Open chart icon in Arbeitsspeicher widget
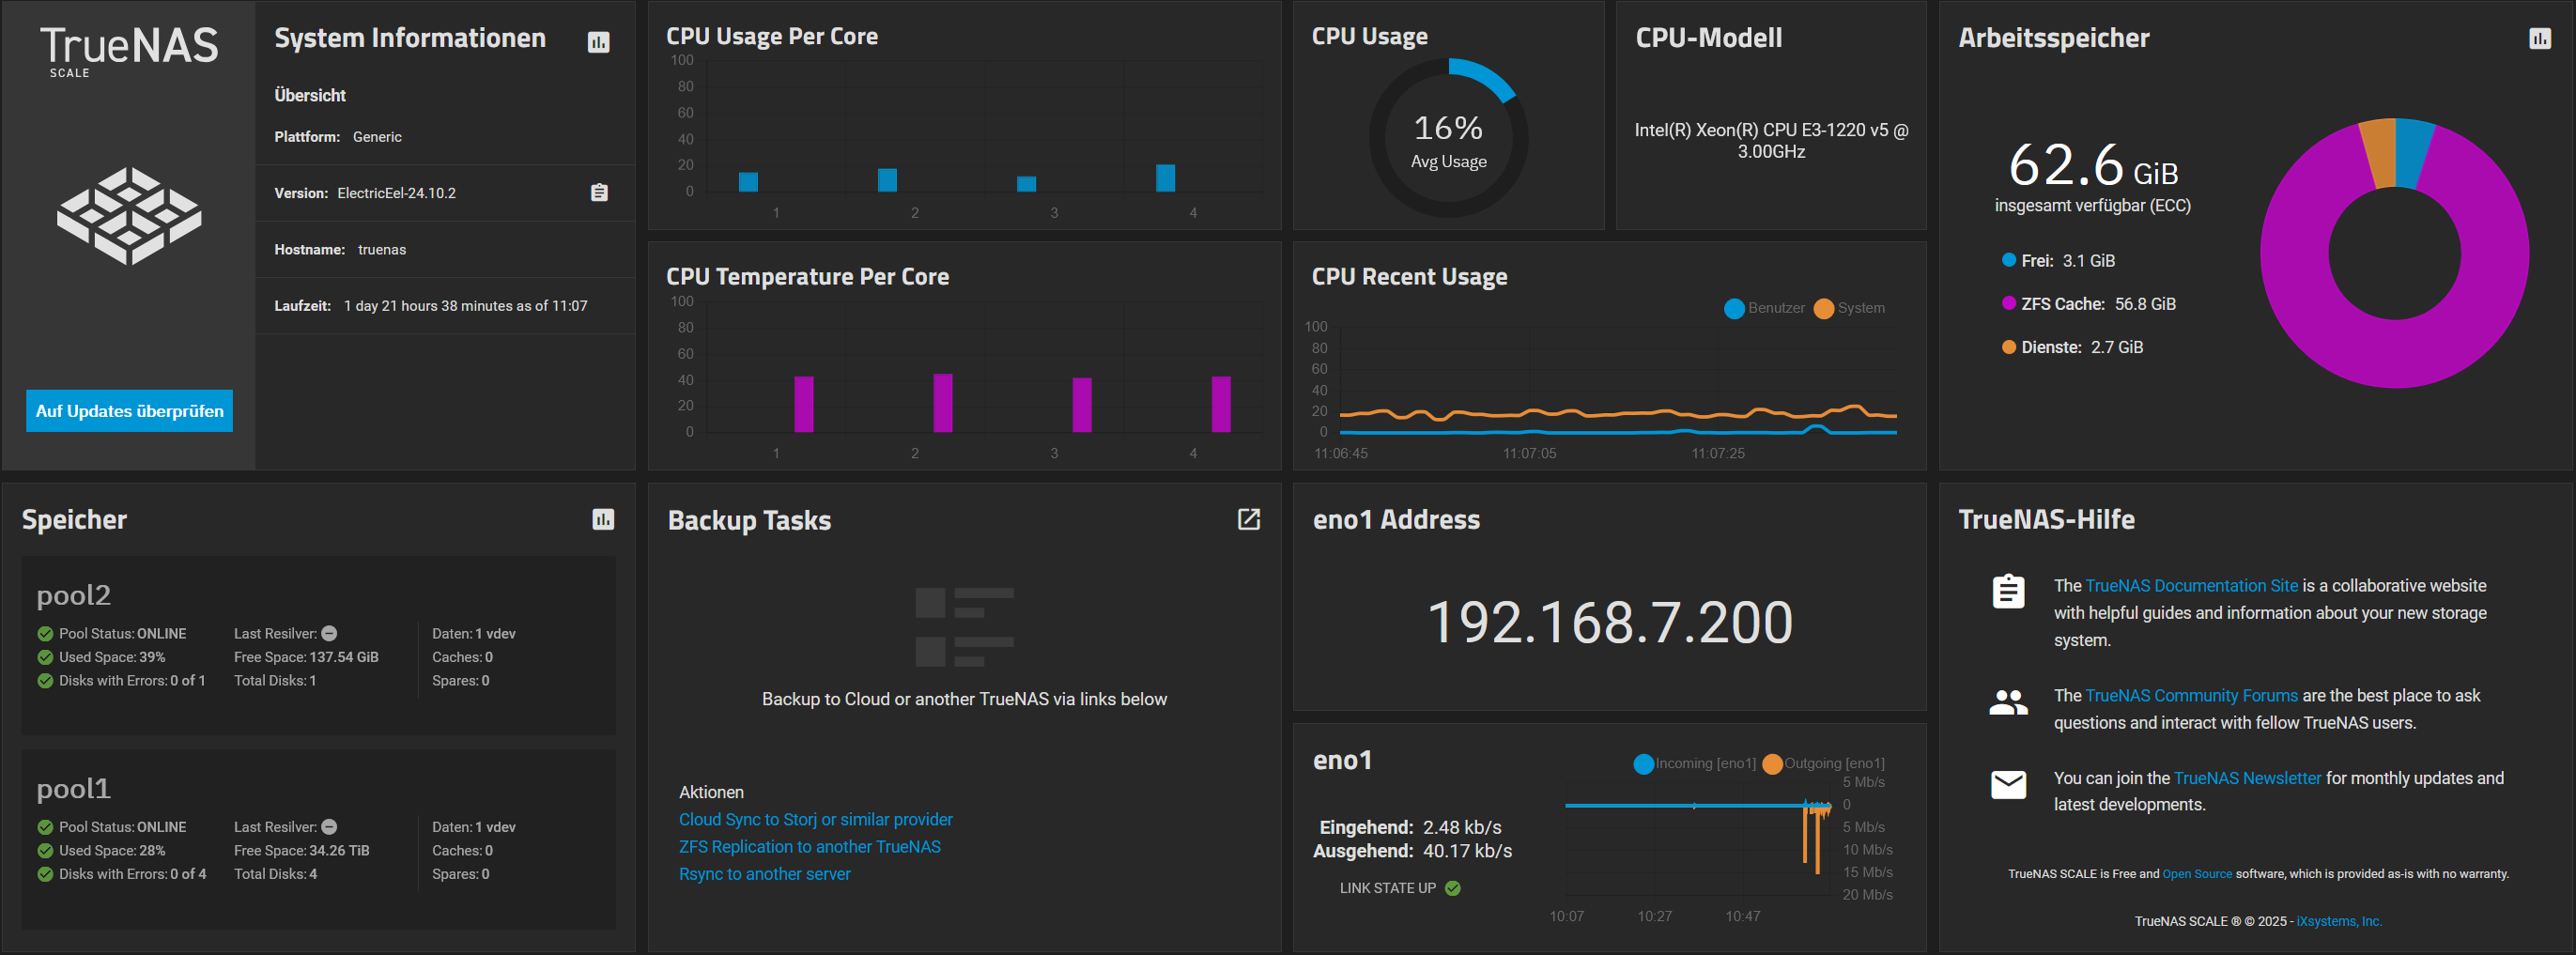The width and height of the screenshot is (2576, 955). [2539, 38]
